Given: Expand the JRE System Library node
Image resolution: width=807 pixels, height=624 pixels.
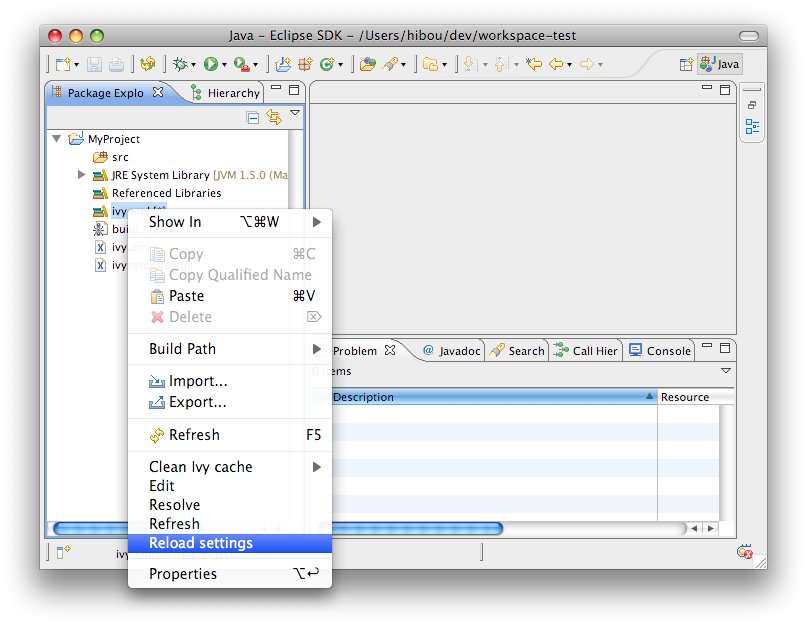Looking at the screenshot, I should pos(82,175).
